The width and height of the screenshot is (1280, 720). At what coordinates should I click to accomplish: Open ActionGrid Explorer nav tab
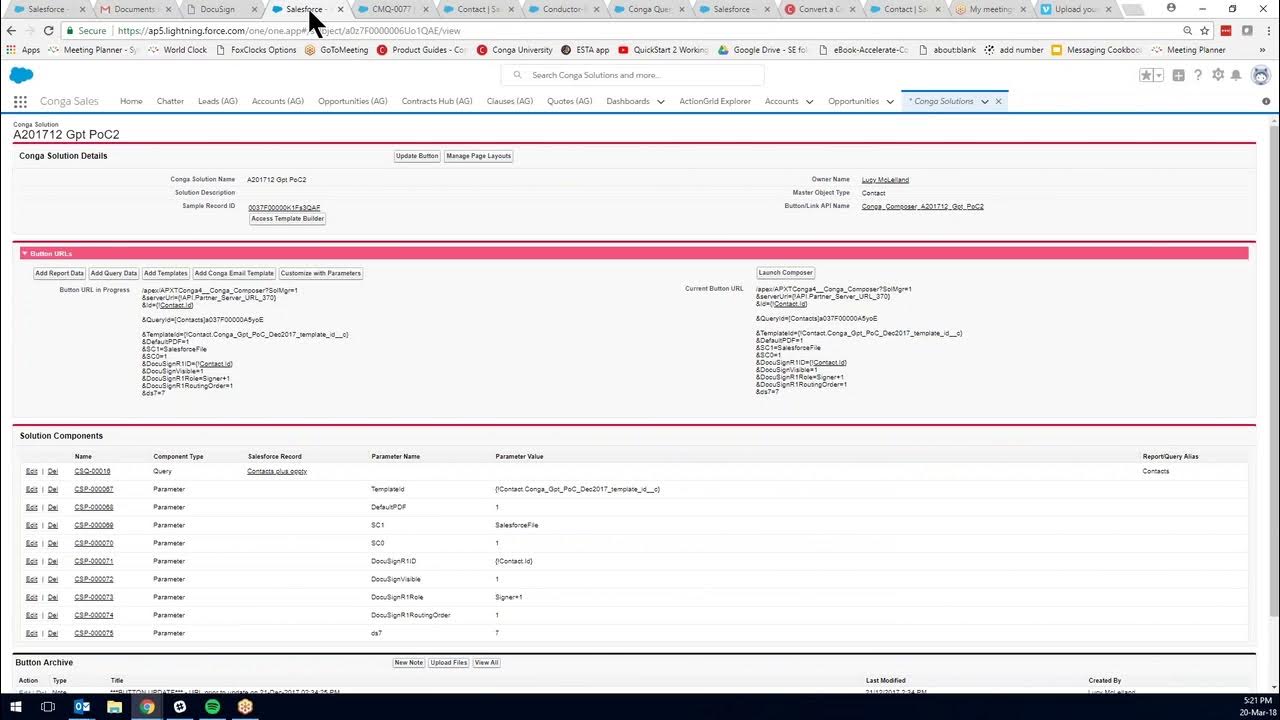(715, 101)
